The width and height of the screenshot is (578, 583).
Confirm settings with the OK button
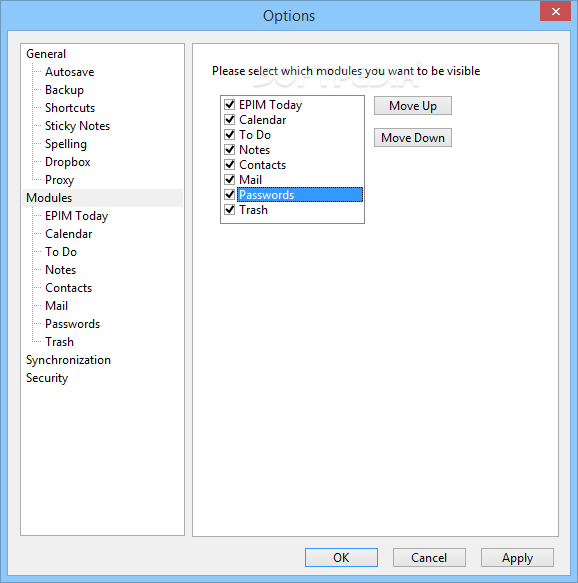(341, 557)
